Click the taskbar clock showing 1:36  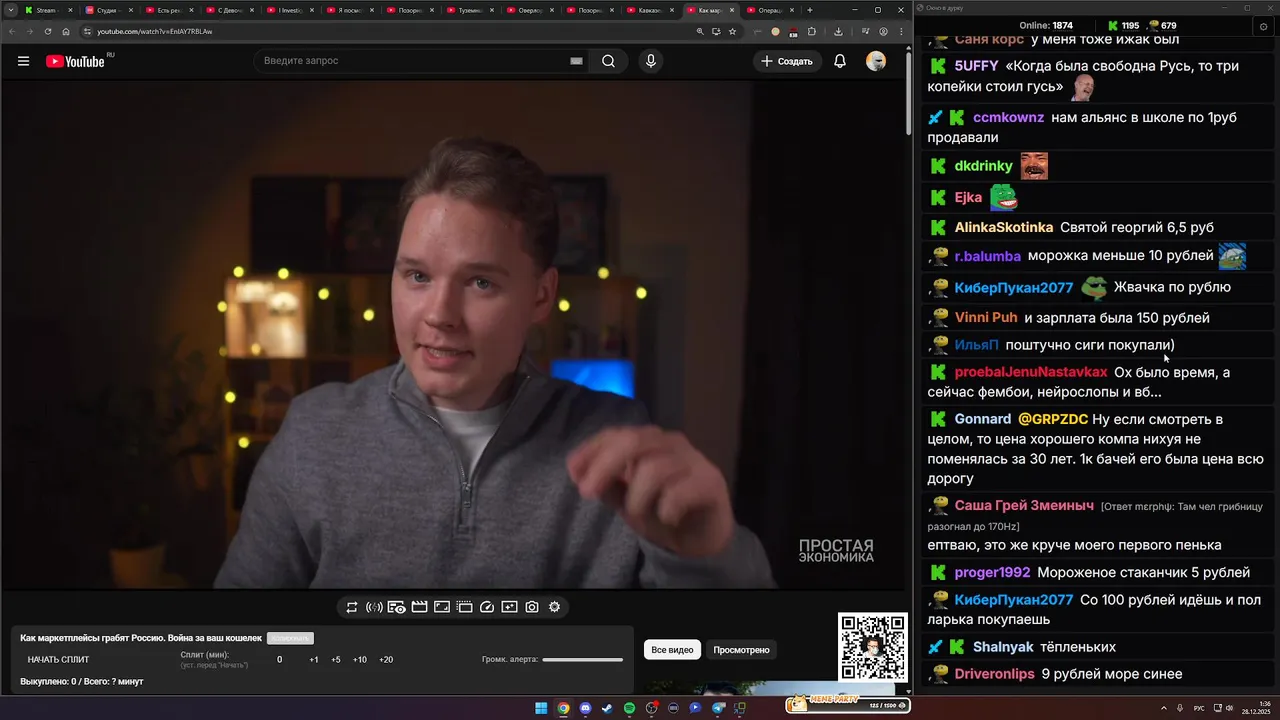click(1256, 708)
